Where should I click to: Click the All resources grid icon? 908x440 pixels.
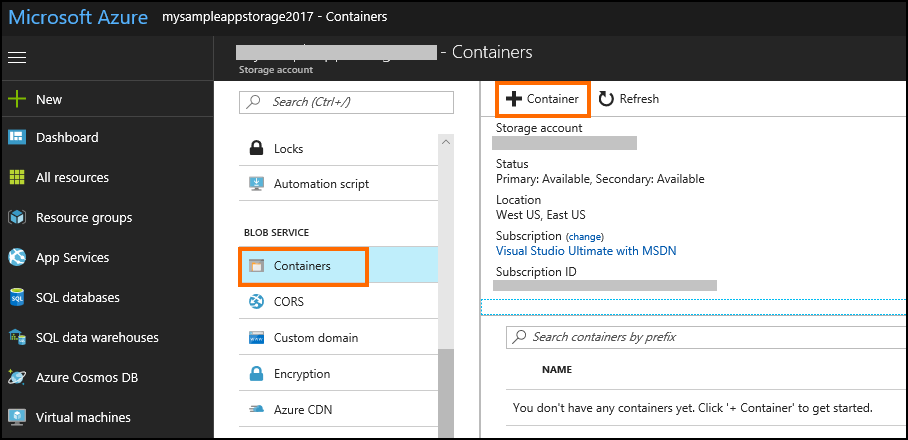(x=17, y=177)
